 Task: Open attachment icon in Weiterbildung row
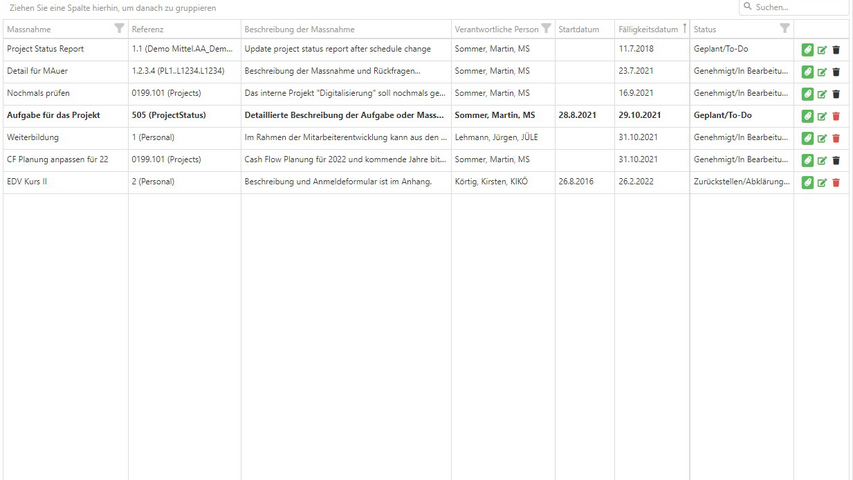click(808, 138)
